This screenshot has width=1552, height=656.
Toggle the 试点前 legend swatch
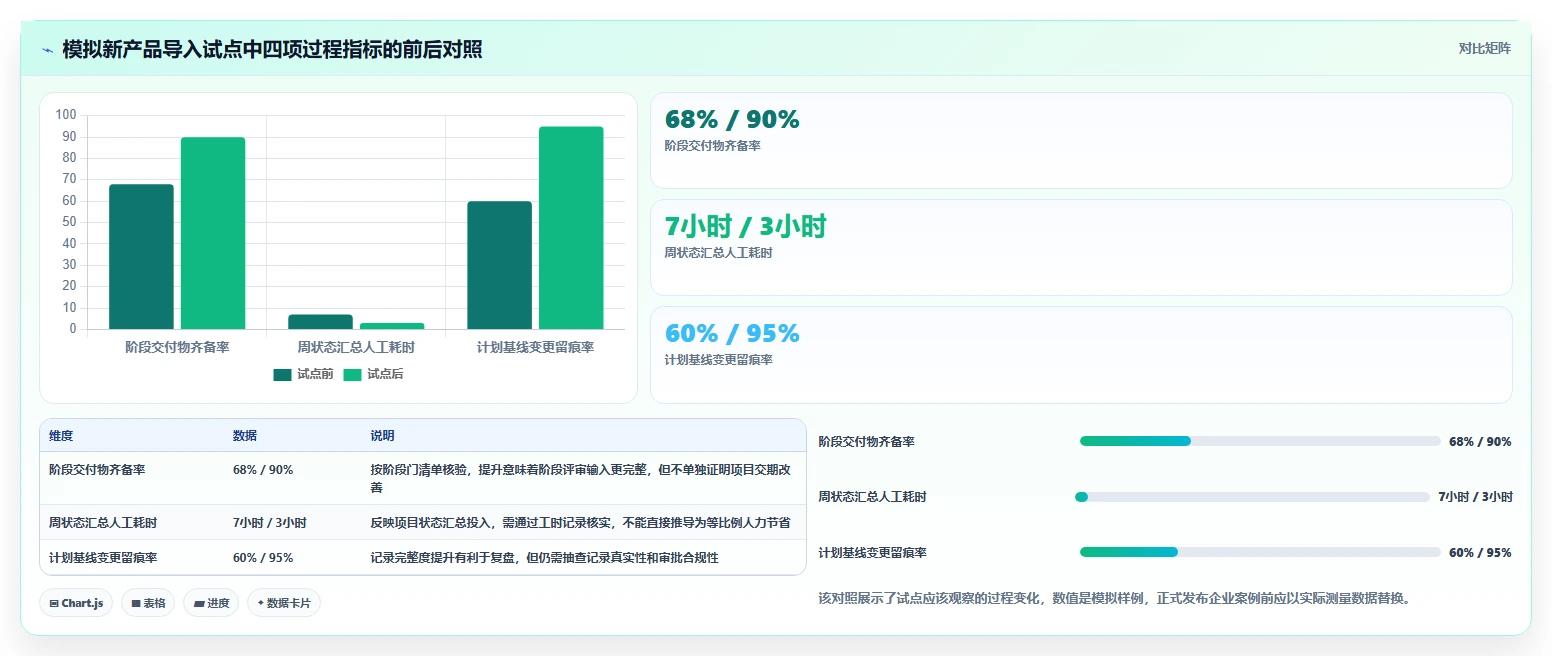click(282, 375)
